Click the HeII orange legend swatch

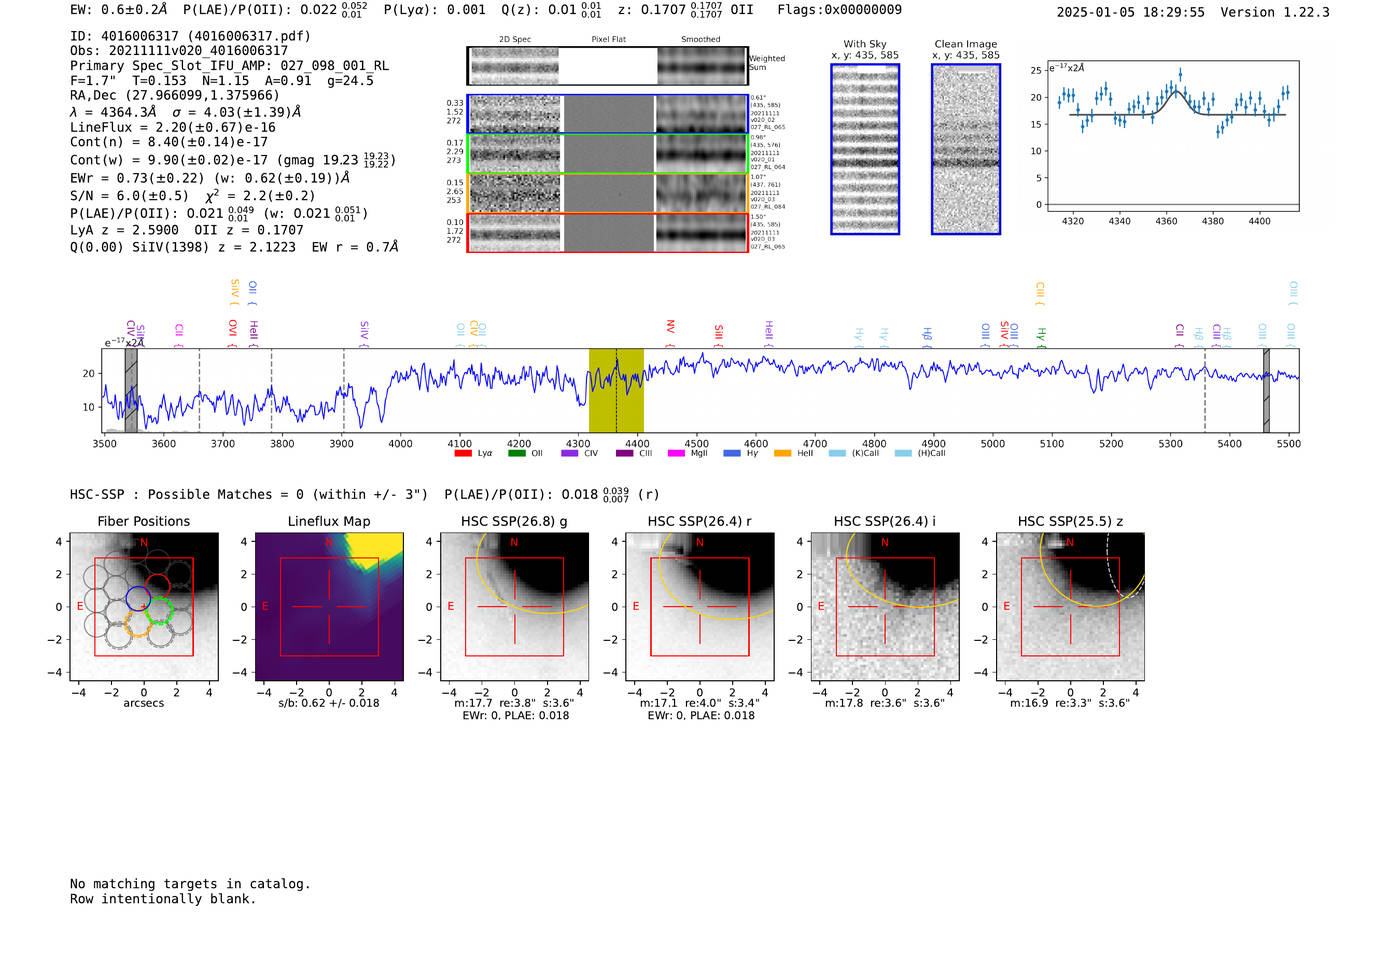[782, 453]
